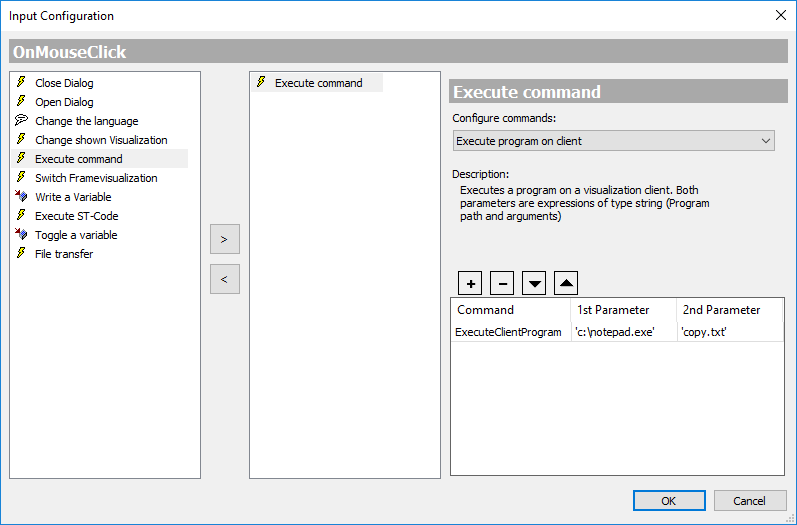Image resolution: width=797 pixels, height=525 pixels.
Task: Edit the 'copy.txt' parameter cell
Action: [730, 332]
